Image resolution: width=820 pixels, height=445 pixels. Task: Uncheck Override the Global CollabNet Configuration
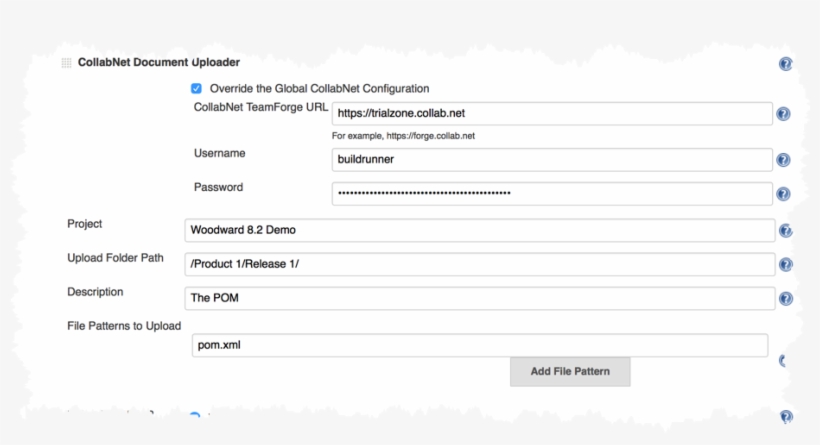point(196,88)
